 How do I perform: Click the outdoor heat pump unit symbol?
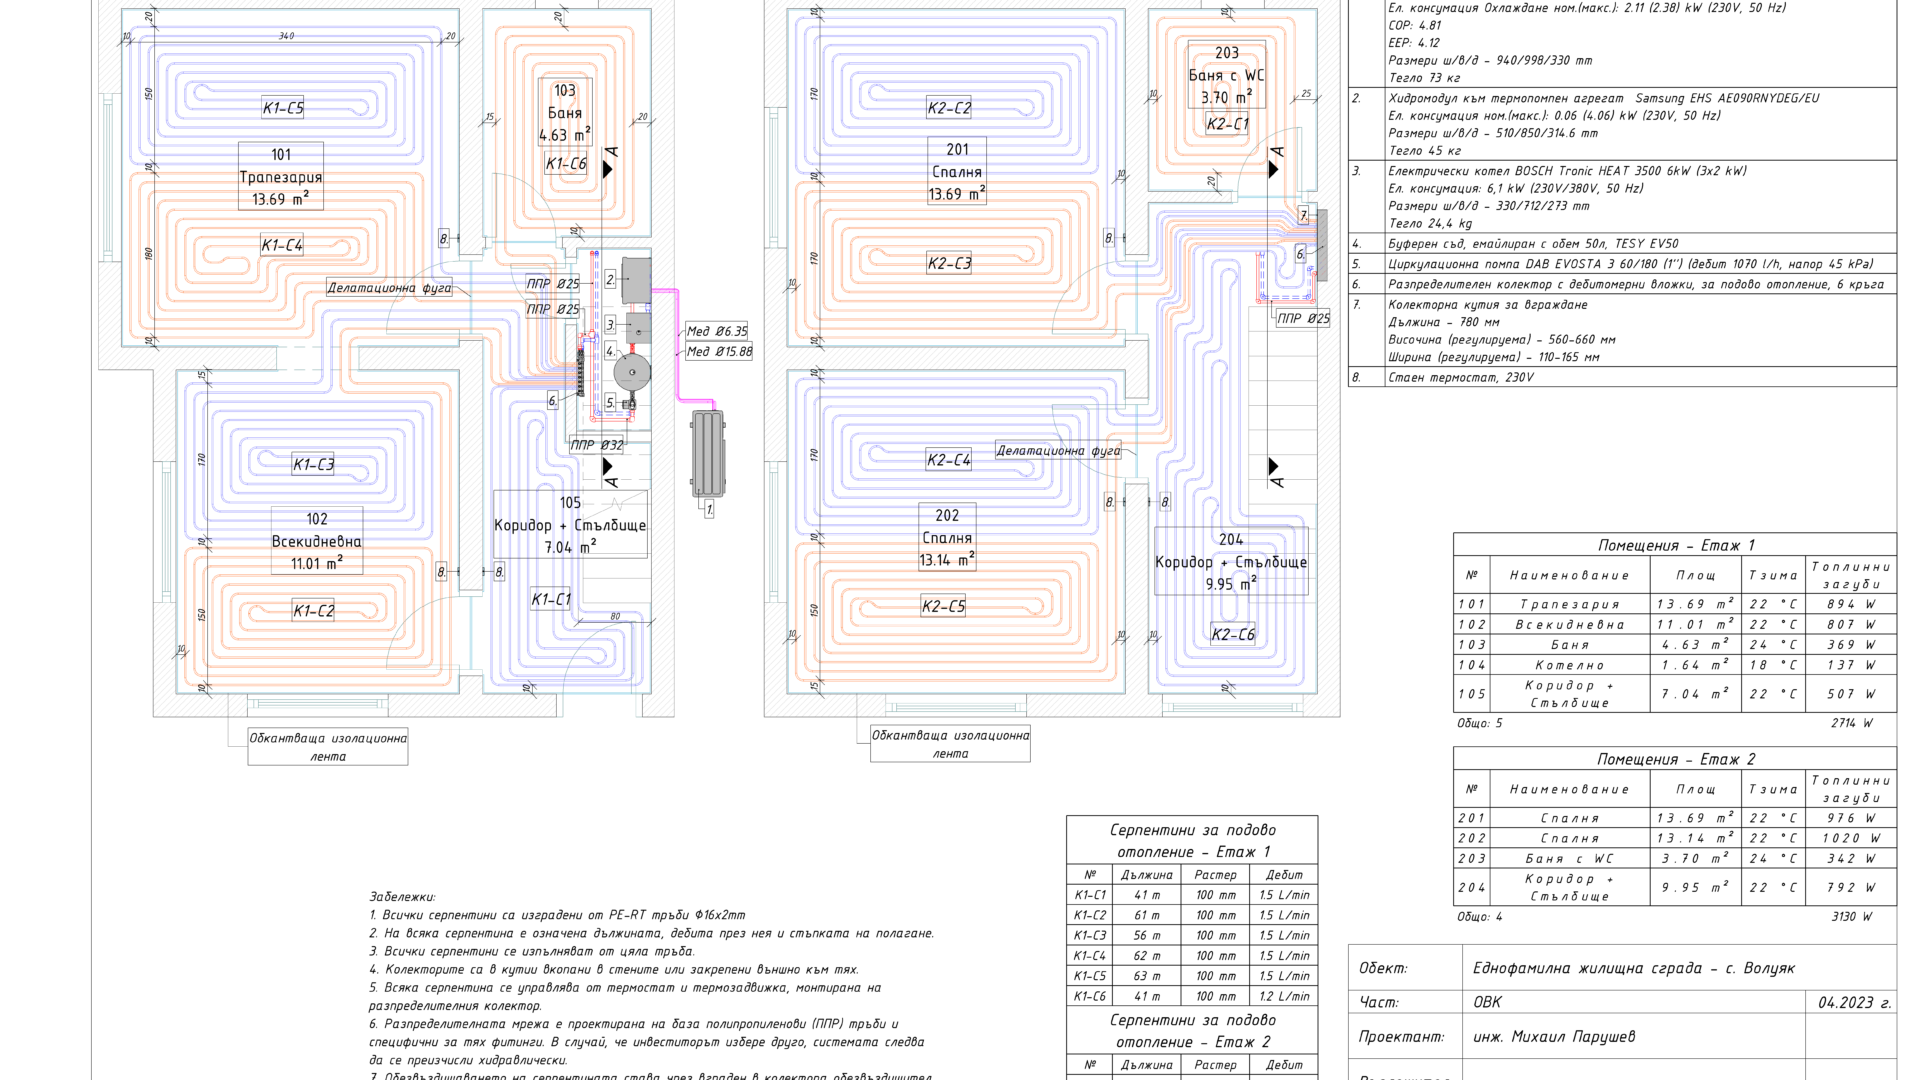pos(708,453)
